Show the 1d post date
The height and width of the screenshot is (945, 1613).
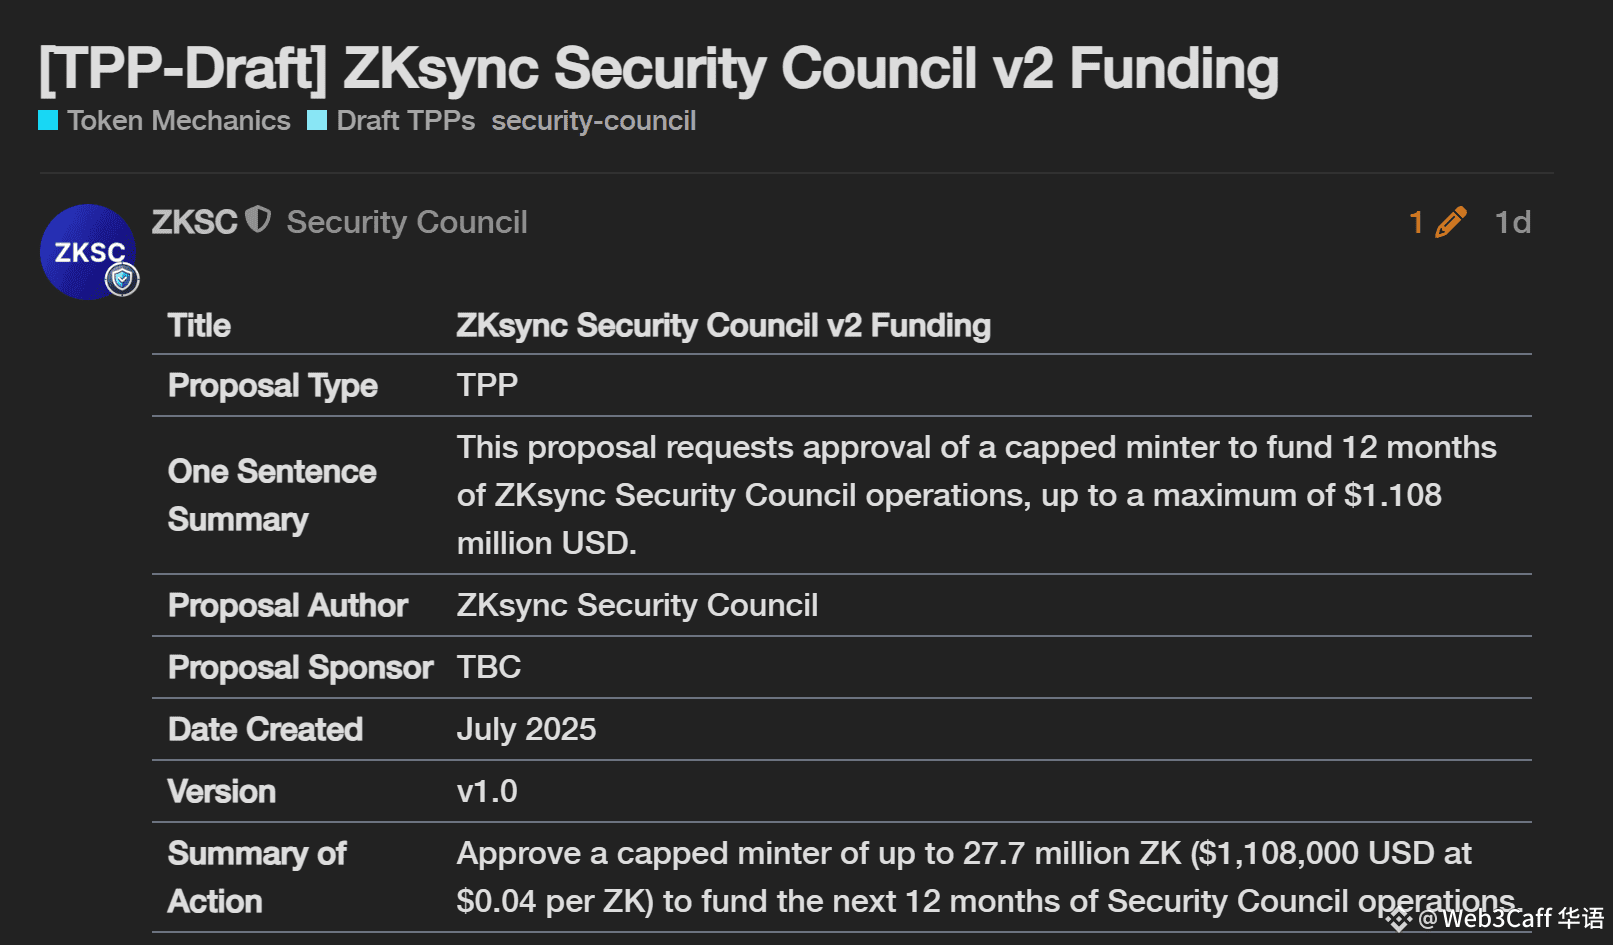[x=1513, y=222]
